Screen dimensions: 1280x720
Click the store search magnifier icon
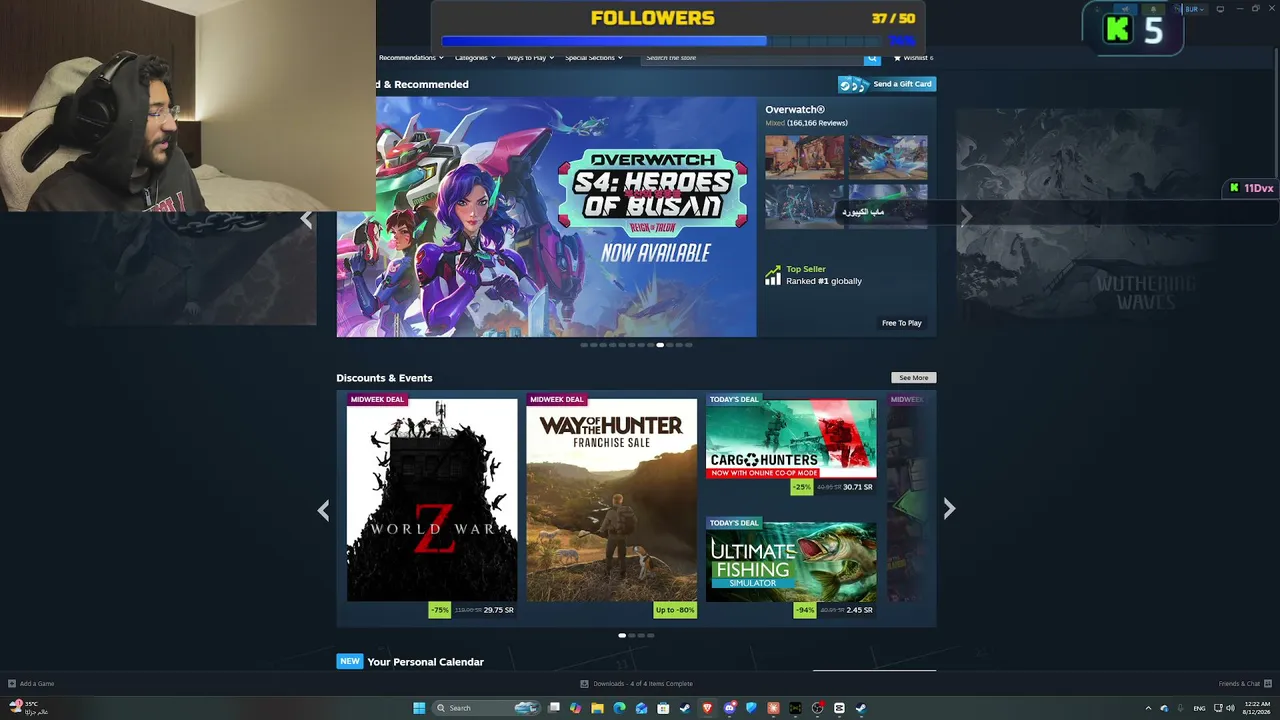click(x=872, y=58)
